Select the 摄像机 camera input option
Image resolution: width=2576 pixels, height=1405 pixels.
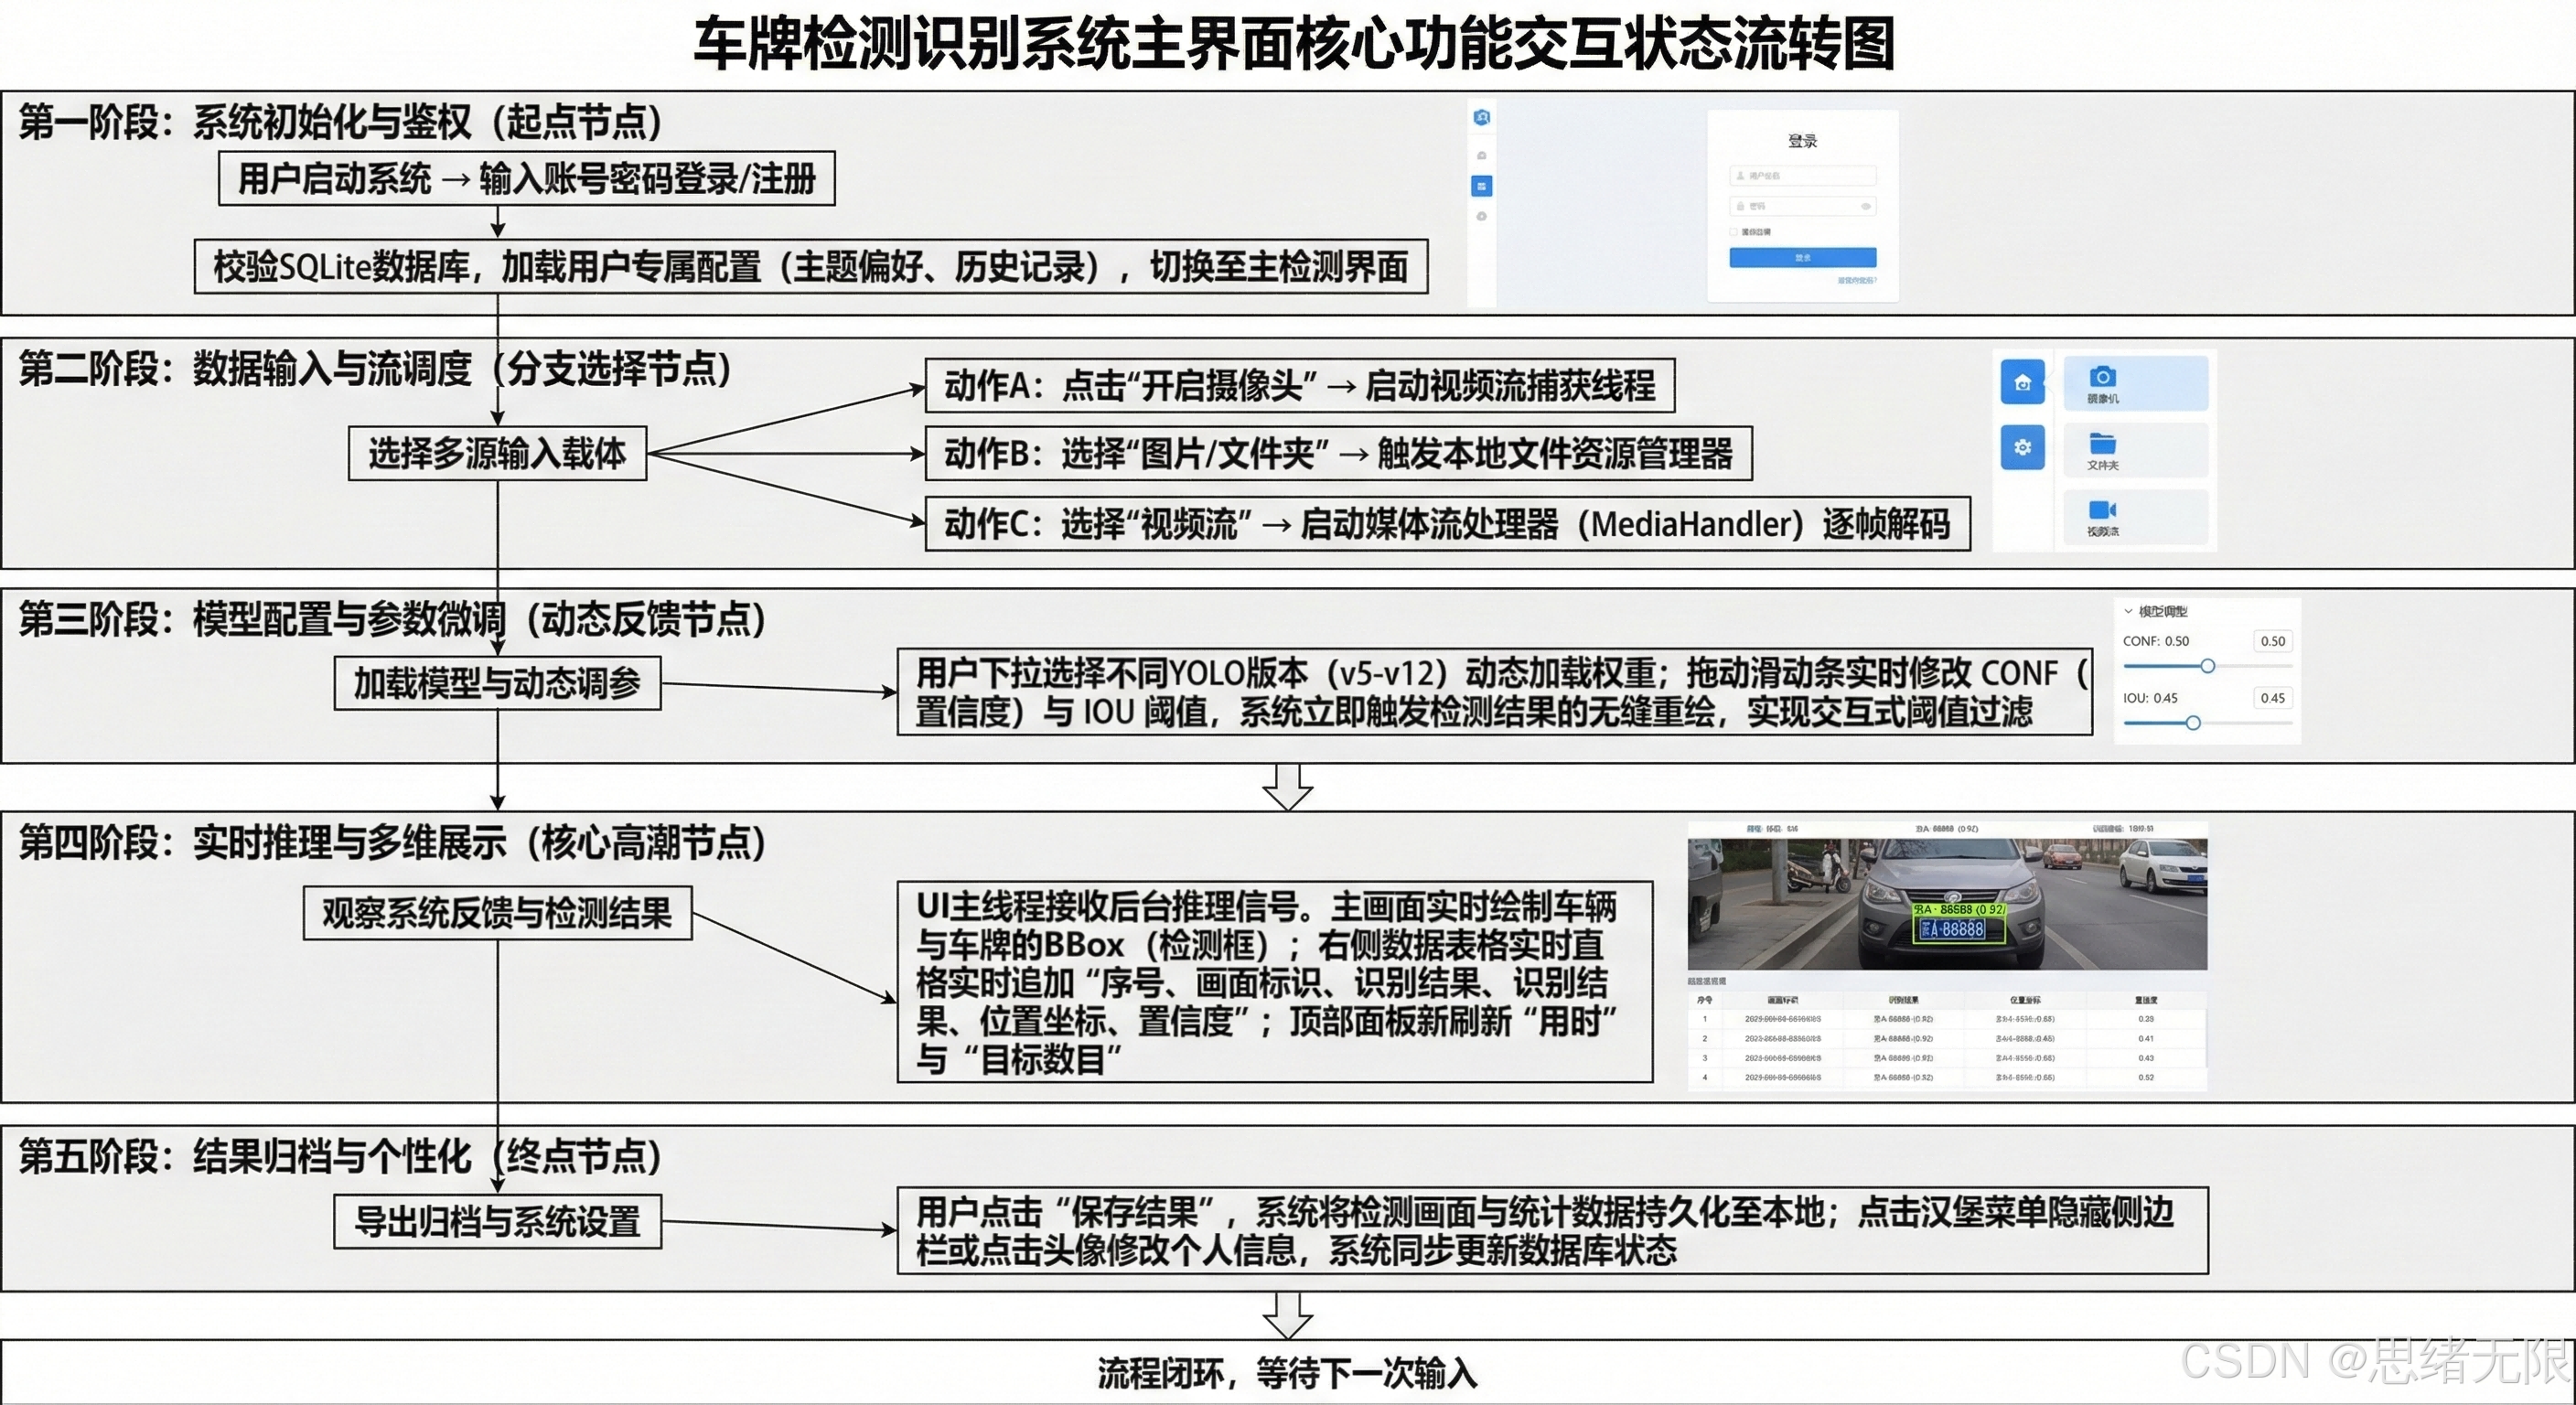click(x=2138, y=384)
